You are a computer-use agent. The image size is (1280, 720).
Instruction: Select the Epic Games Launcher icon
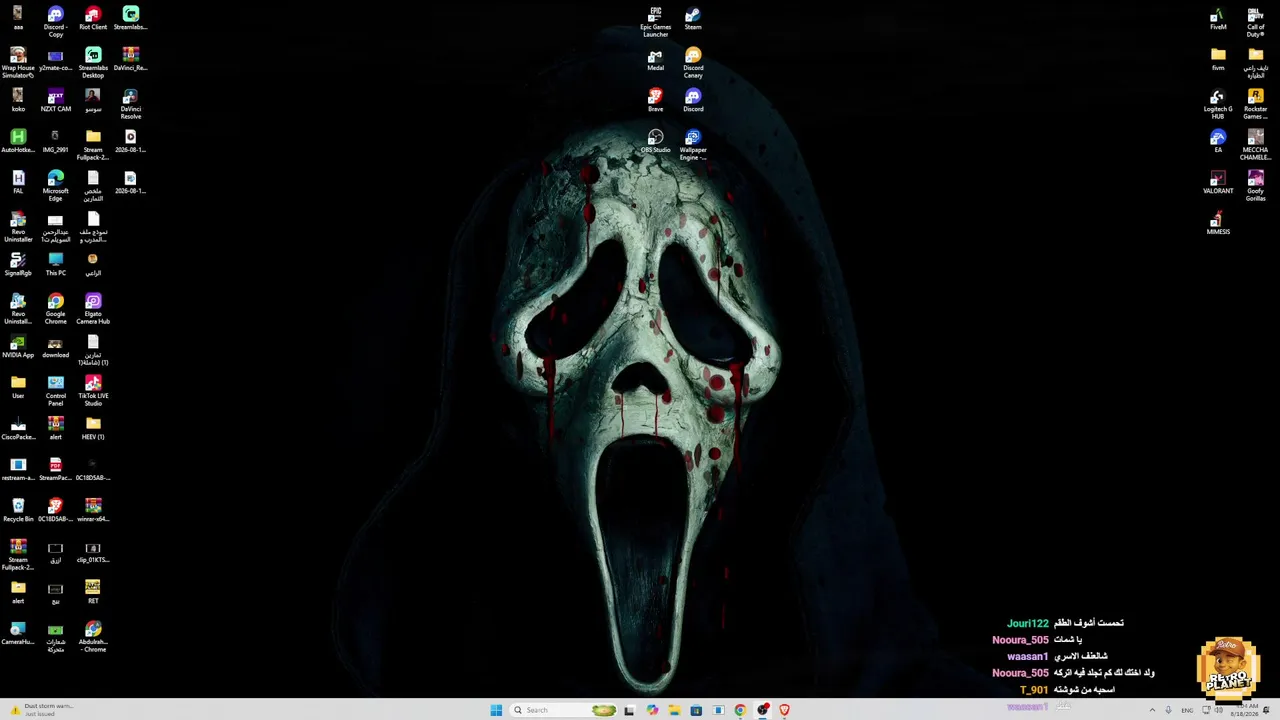click(x=656, y=22)
